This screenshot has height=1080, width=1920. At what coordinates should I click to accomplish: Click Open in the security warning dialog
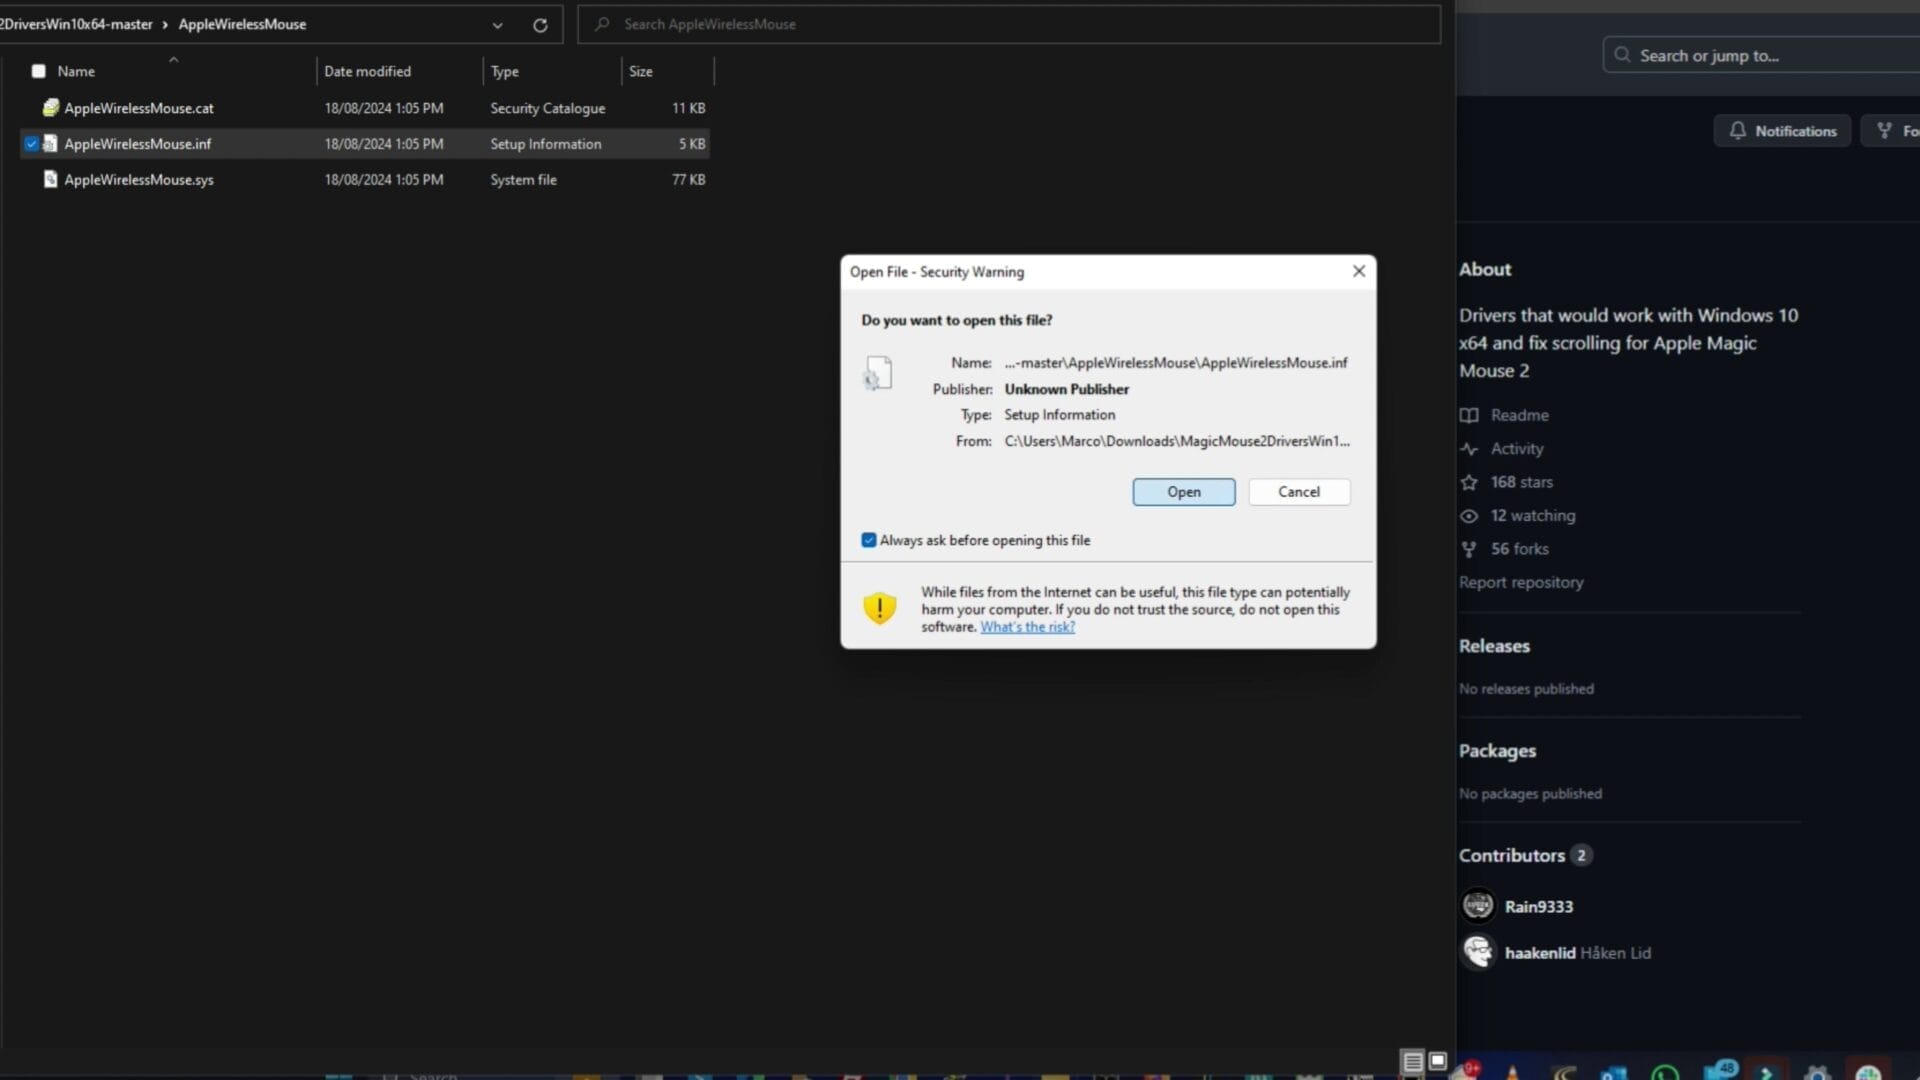click(1183, 491)
